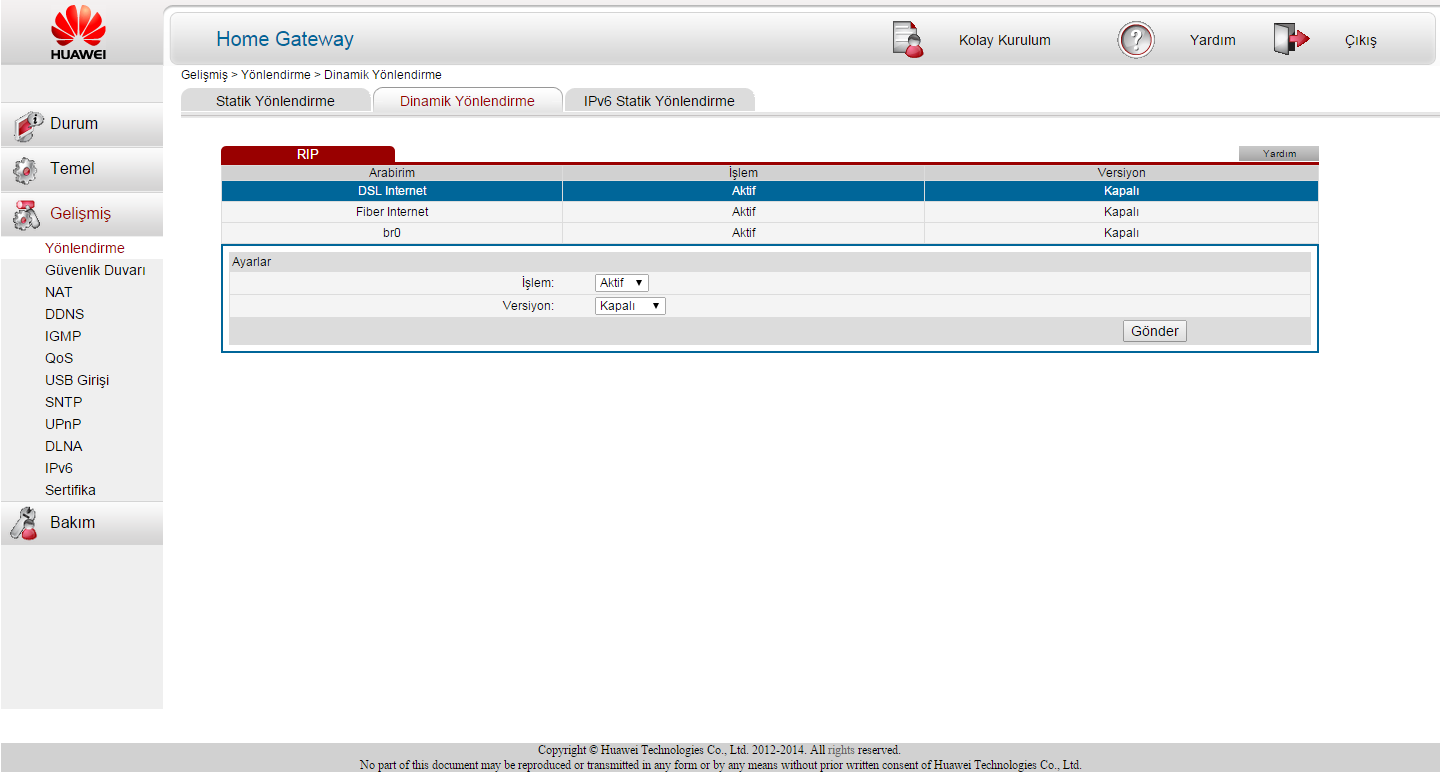
Task: Click the Yardım text link in header
Action: (1212, 41)
